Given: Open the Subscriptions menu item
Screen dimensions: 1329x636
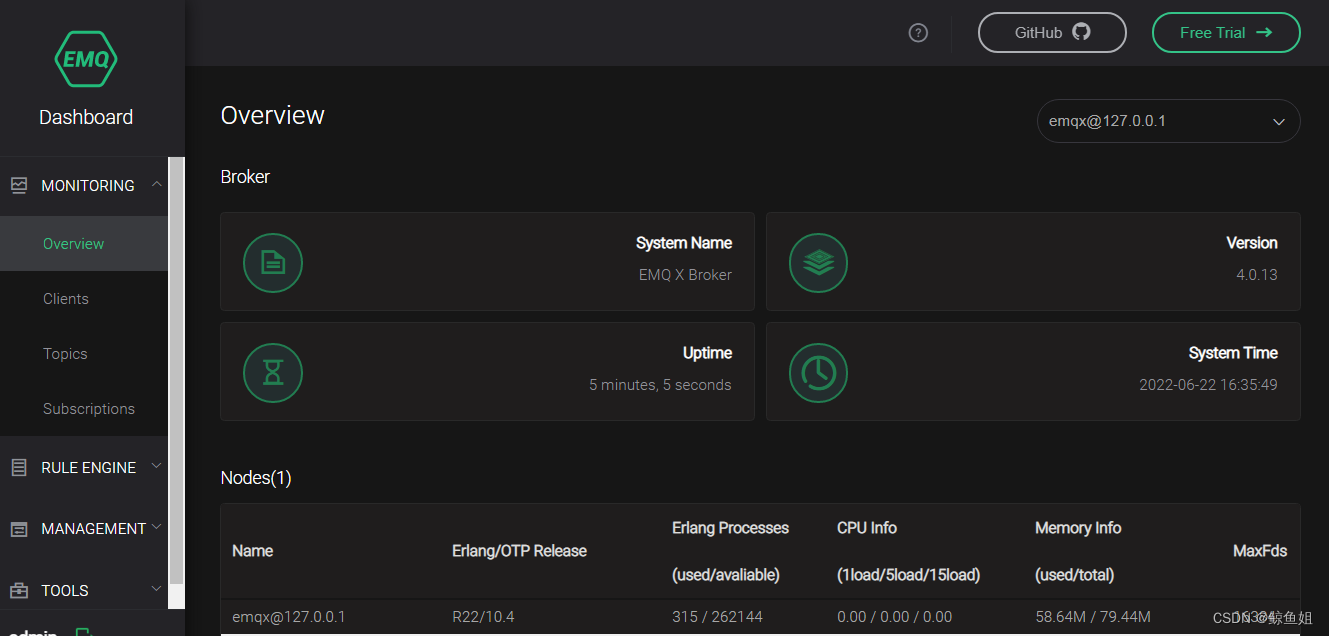Looking at the screenshot, I should pos(84,408).
